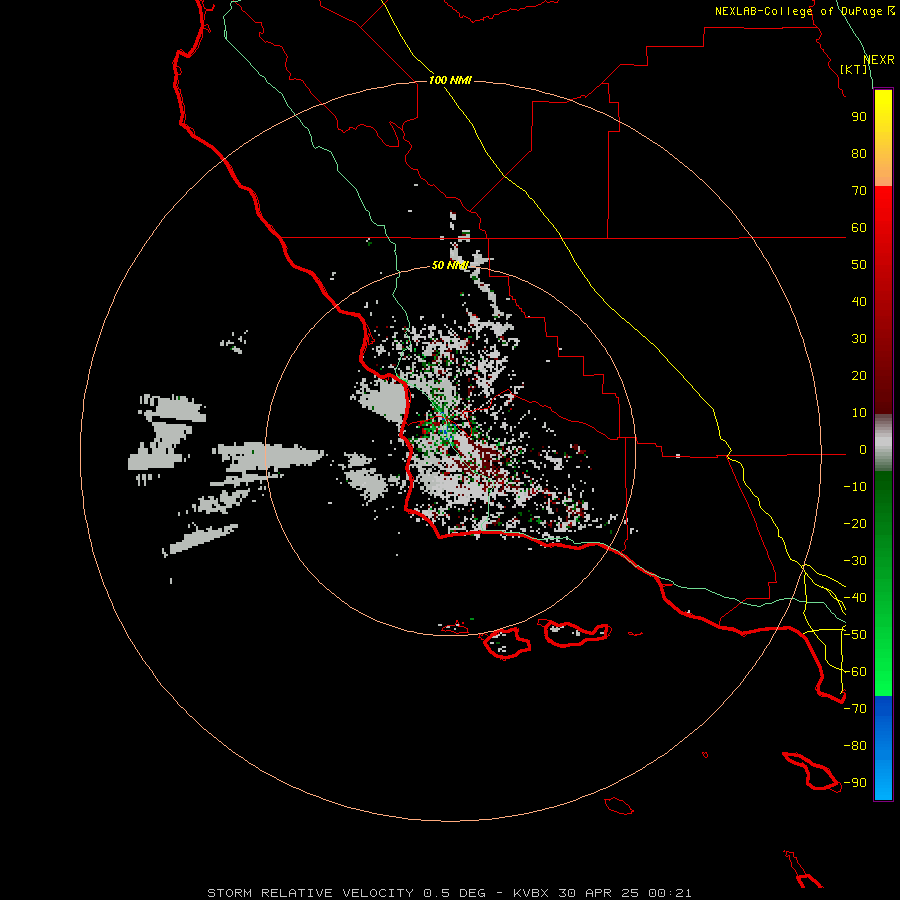Image resolution: width=900 pixels, height=900 pixels.
Task: Click the 50 value on velocity scale
Action: tap(859, 265)
